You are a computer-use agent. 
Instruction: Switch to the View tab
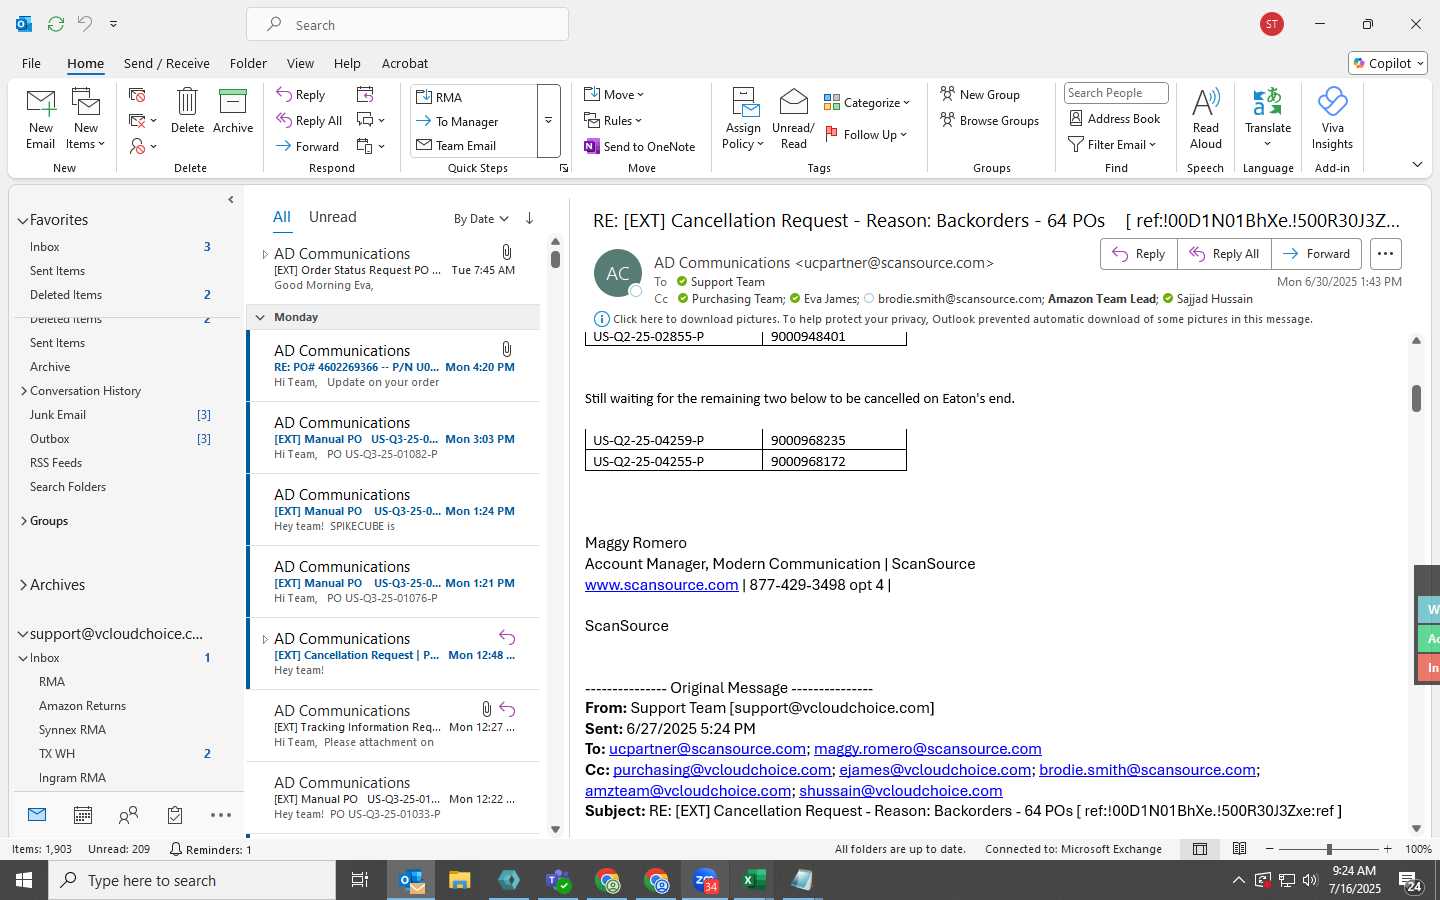coord(300,63)
